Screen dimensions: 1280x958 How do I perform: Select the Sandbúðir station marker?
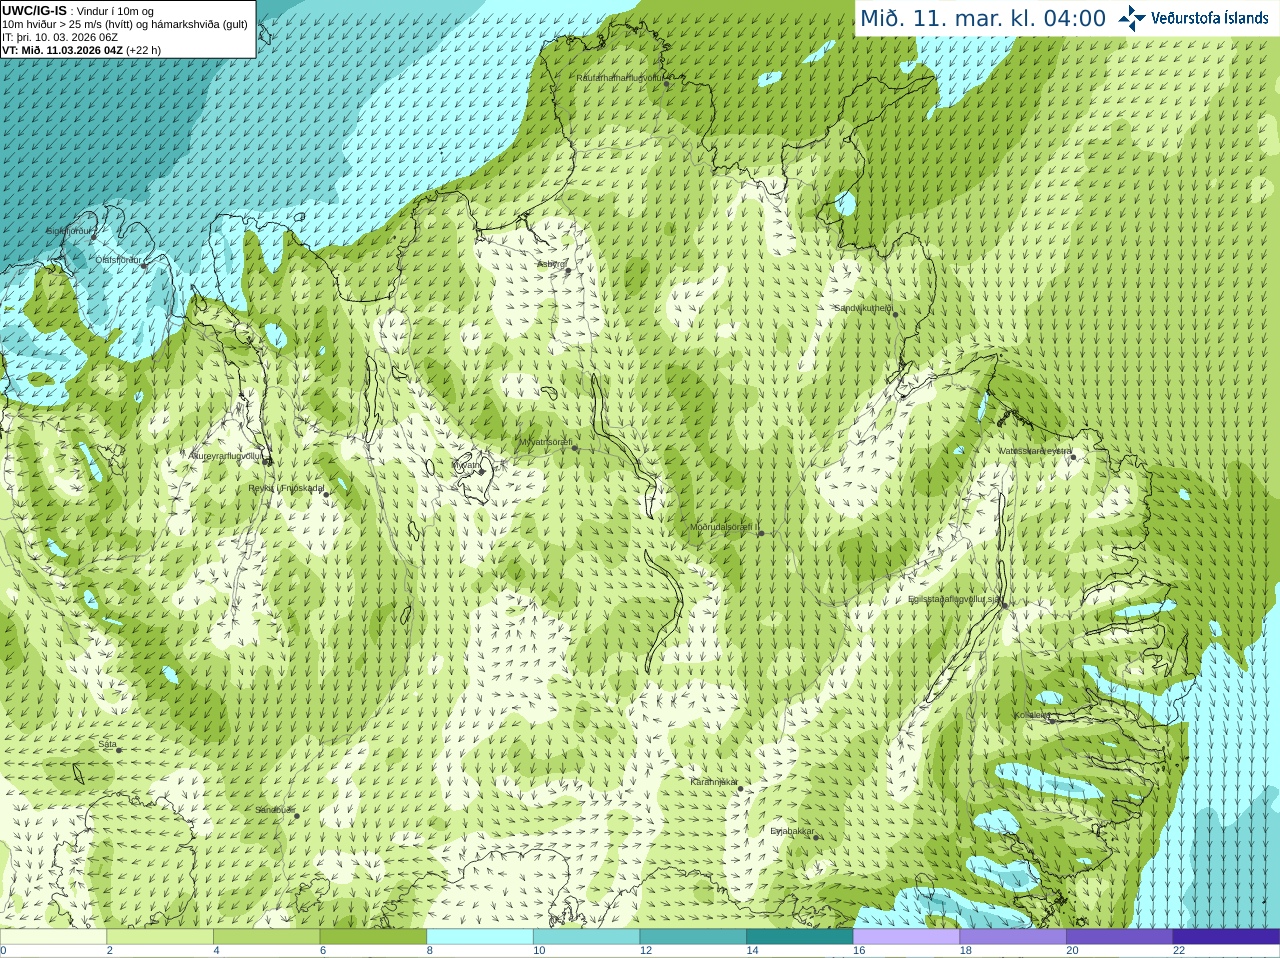296,816
